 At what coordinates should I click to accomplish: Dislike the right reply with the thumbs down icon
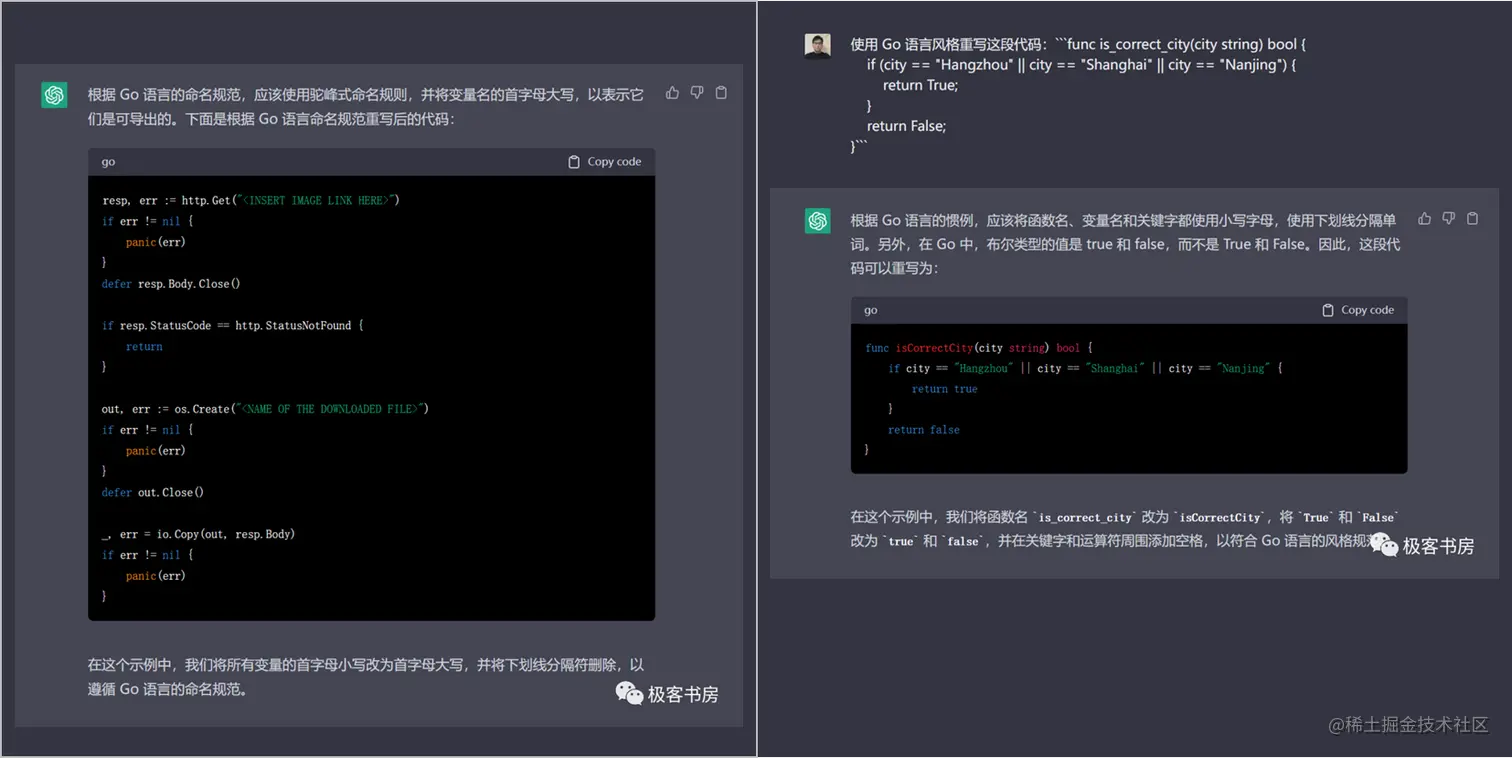click(1448, 218)
